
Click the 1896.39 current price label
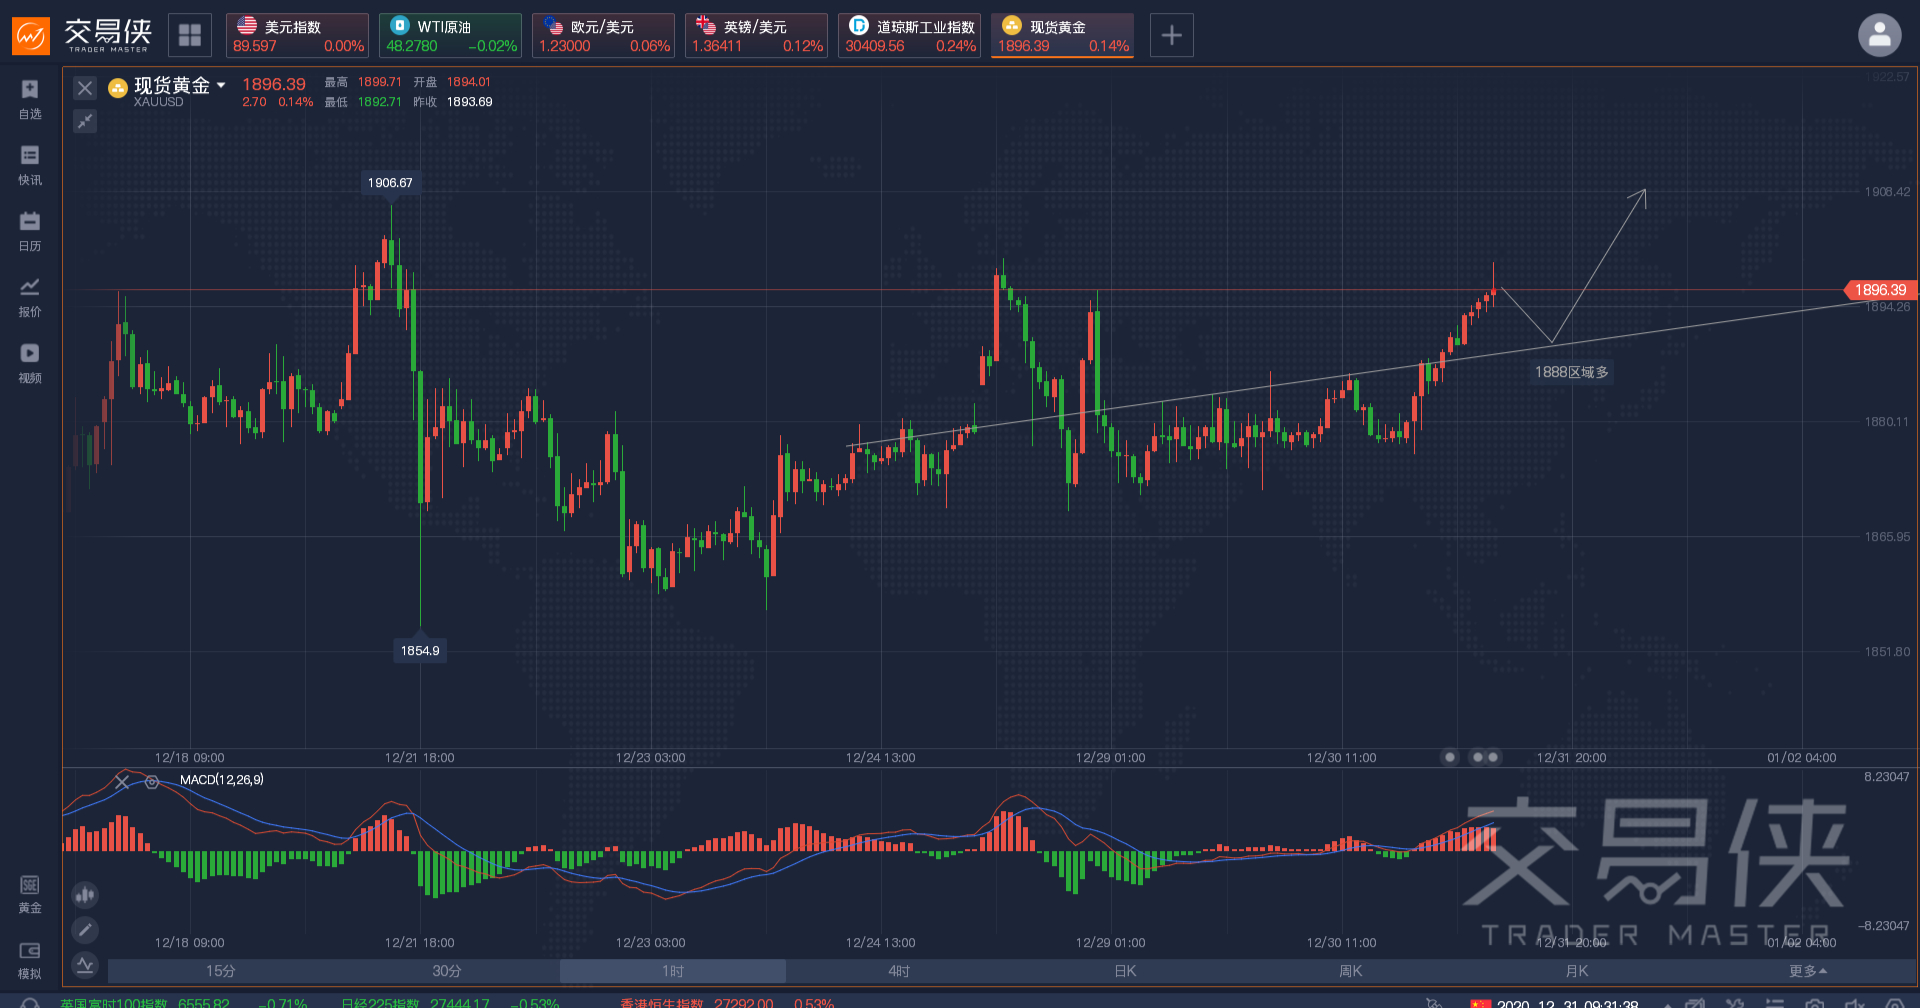tap(1879, 290)
